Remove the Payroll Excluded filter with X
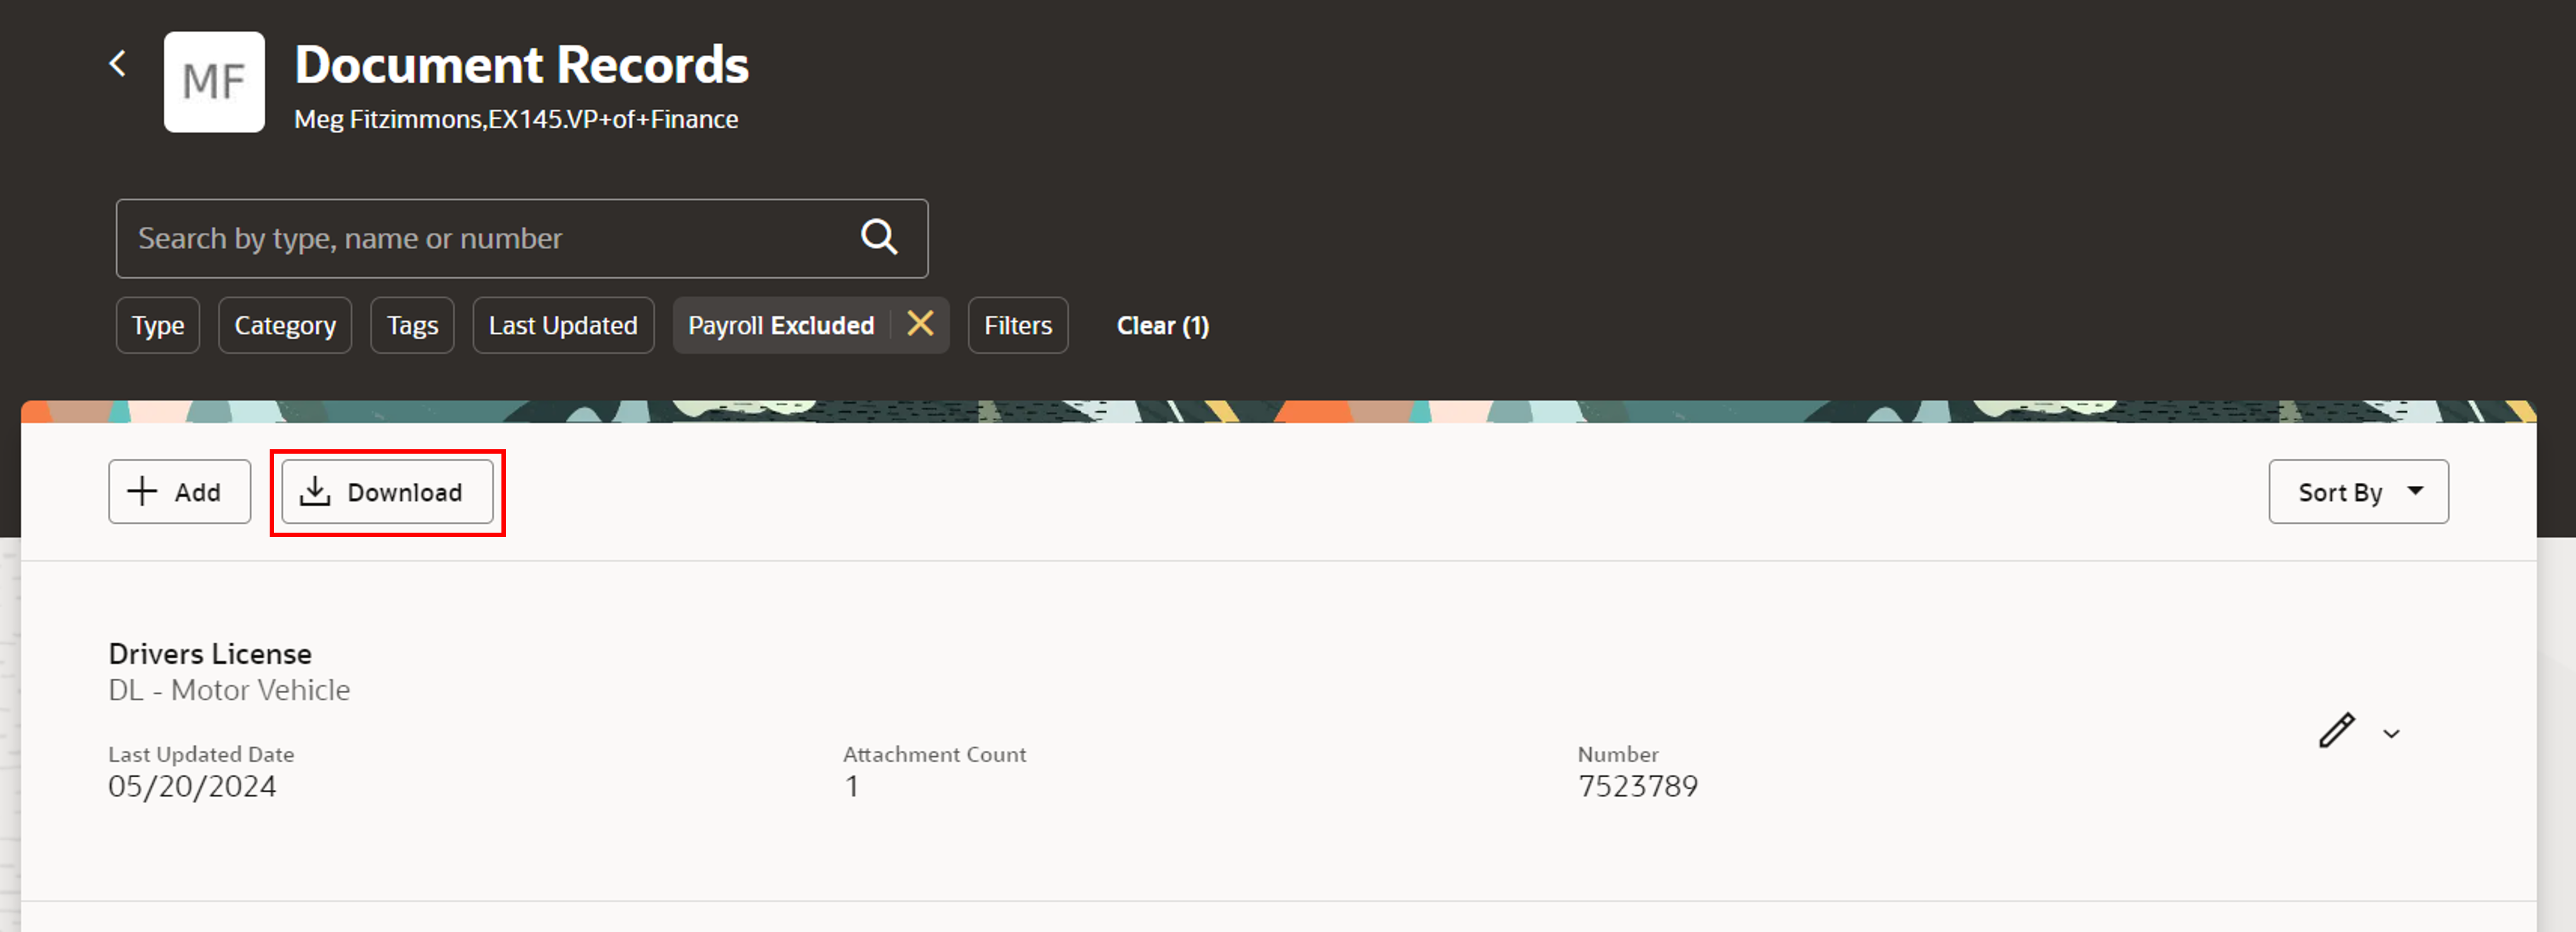Viewport: 2576px width, 932px height. 920,324
